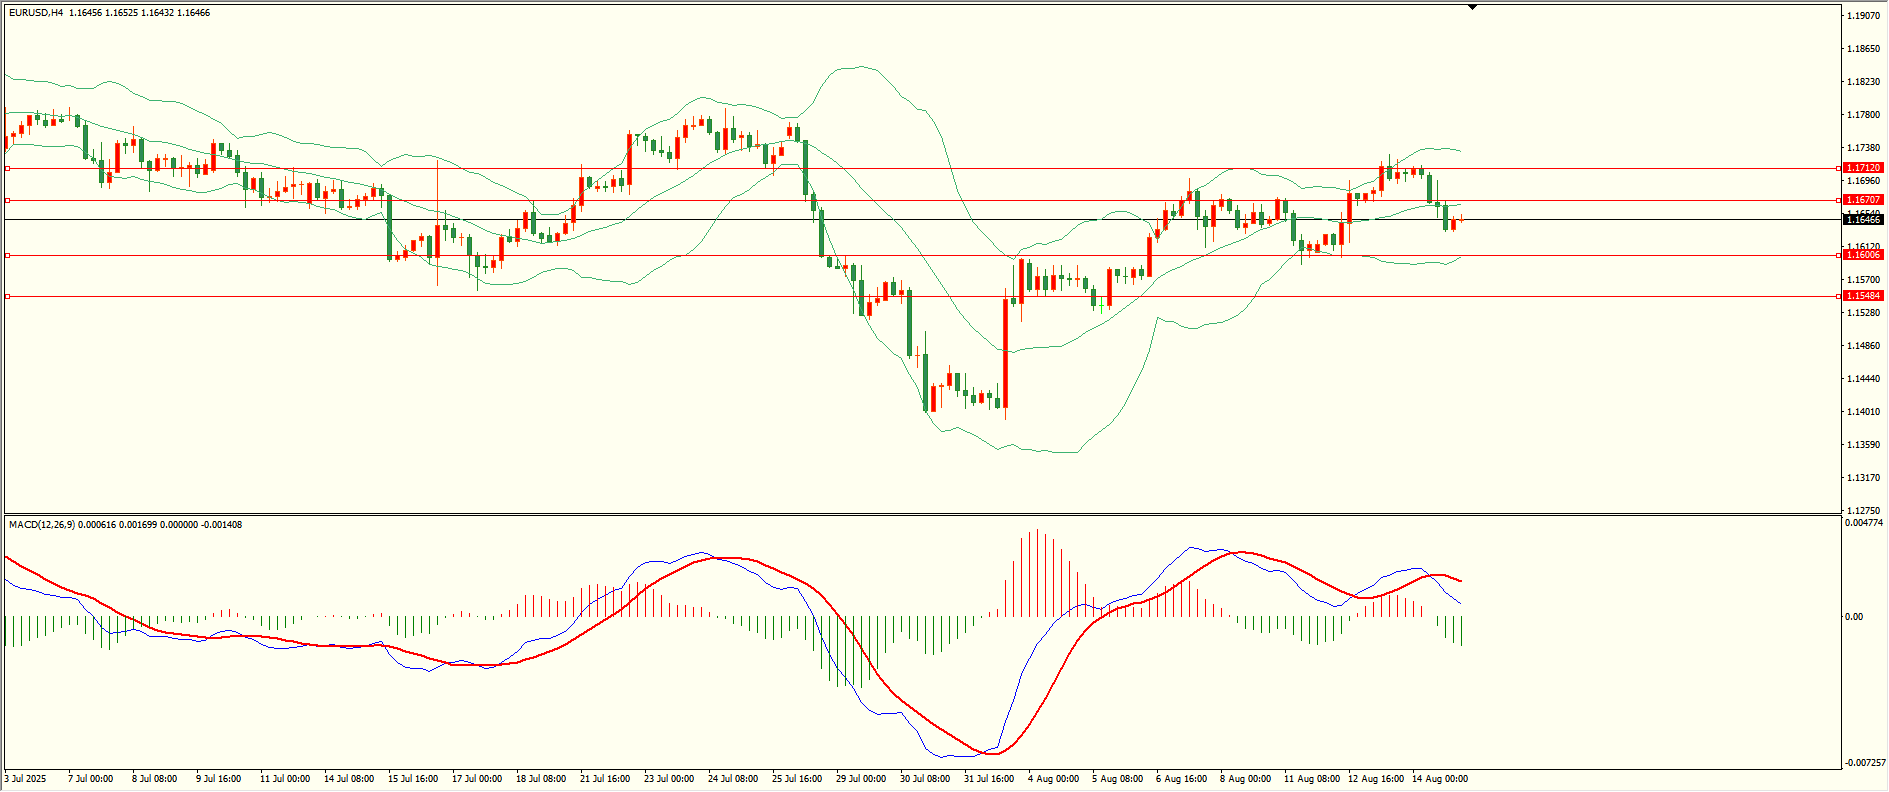Click the 1.18650 price axis value
This screenshot has height=792, width=1889.
(x=1863, y=49)
